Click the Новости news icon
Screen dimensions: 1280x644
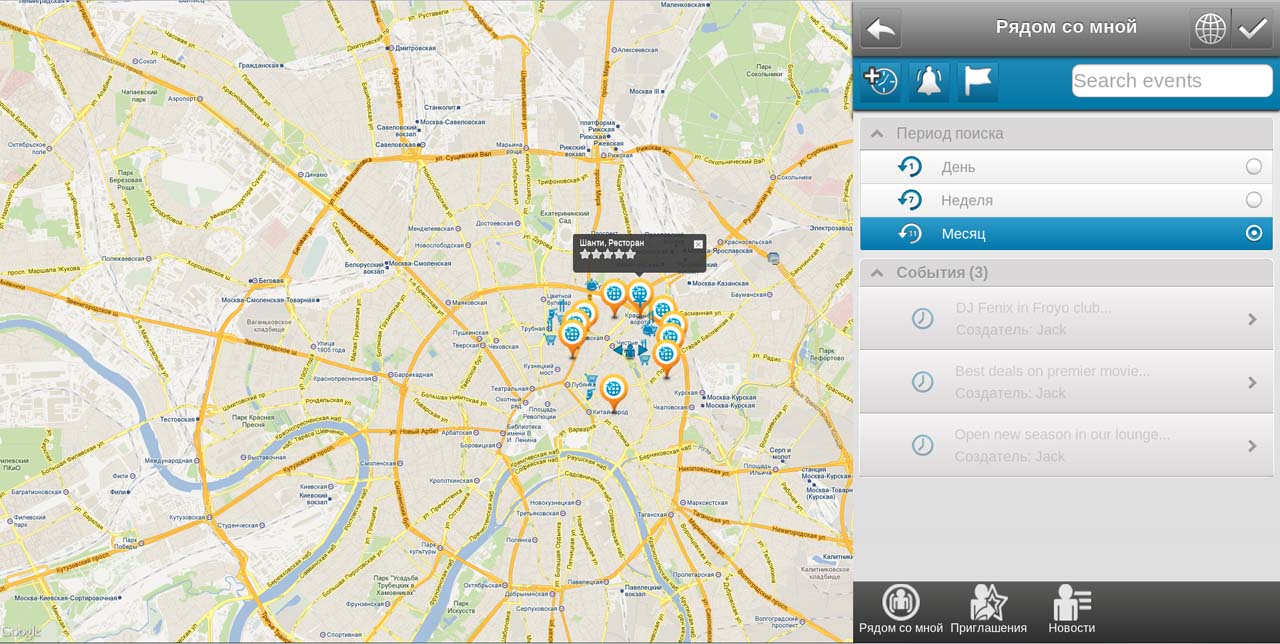coord(1072,601)
